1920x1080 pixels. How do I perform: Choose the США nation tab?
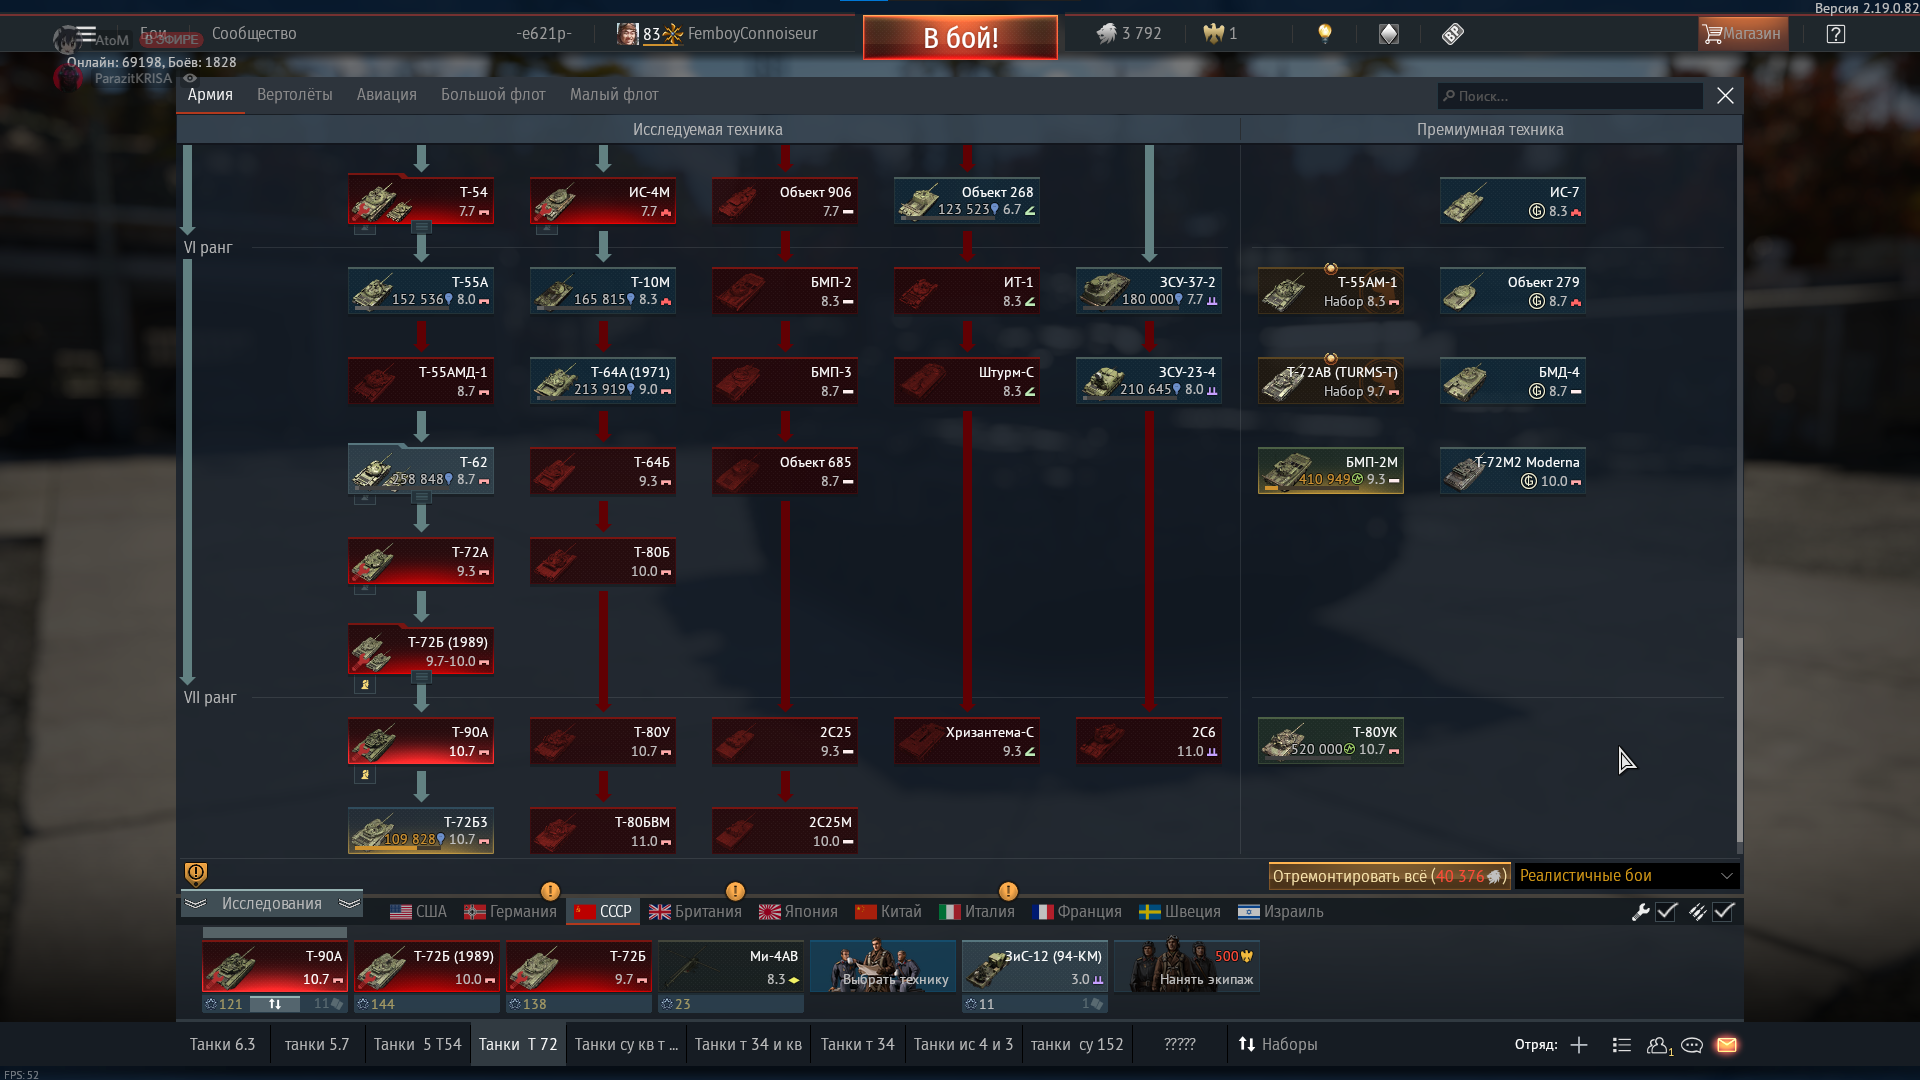coord(419,912)
